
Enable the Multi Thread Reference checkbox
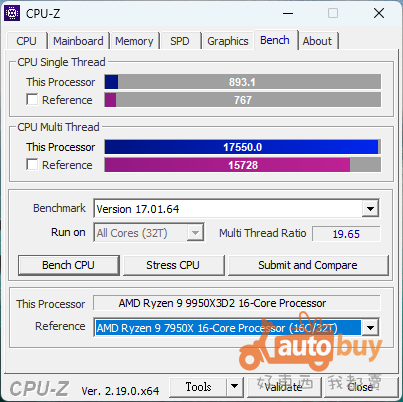(32, 164)
